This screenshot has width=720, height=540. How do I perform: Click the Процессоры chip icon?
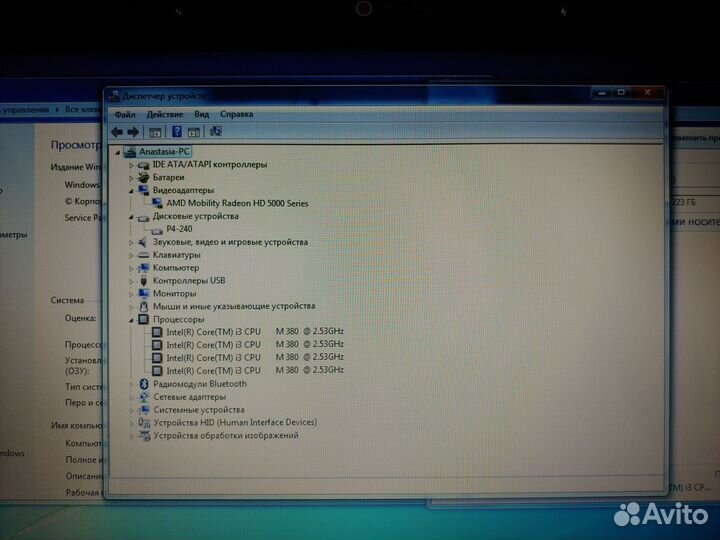coord(144,319)
